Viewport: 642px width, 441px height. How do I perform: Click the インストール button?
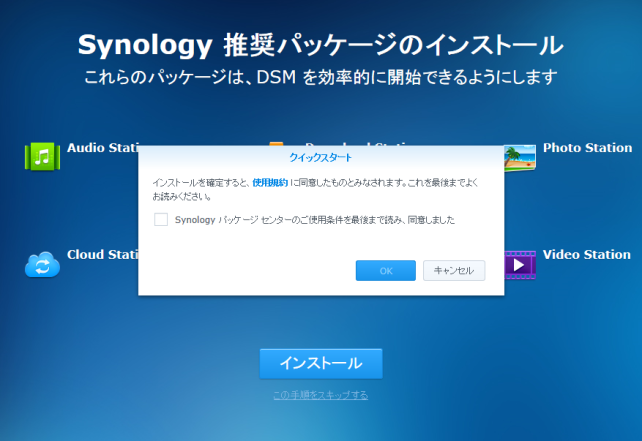pyautogui.click(x=321, y=364)
